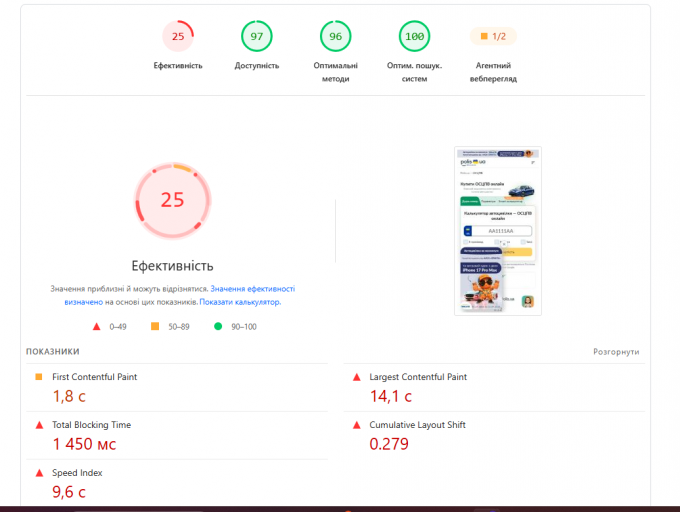Click the 1,8 с FCP value
The image size is (680, 512).
[x=69, y=396]
